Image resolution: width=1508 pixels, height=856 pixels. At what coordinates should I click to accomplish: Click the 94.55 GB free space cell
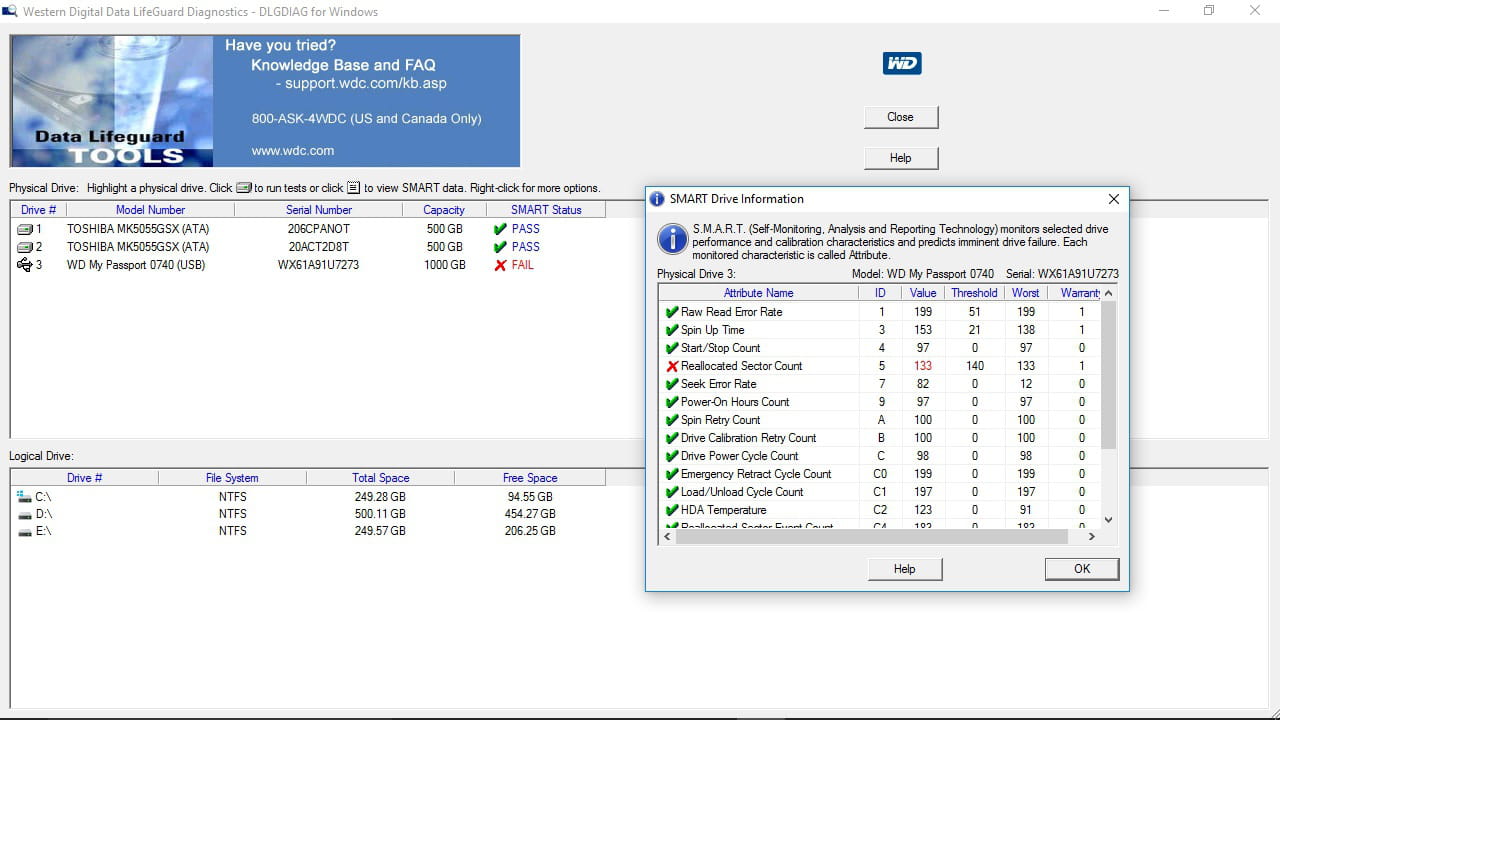[530, 496]
